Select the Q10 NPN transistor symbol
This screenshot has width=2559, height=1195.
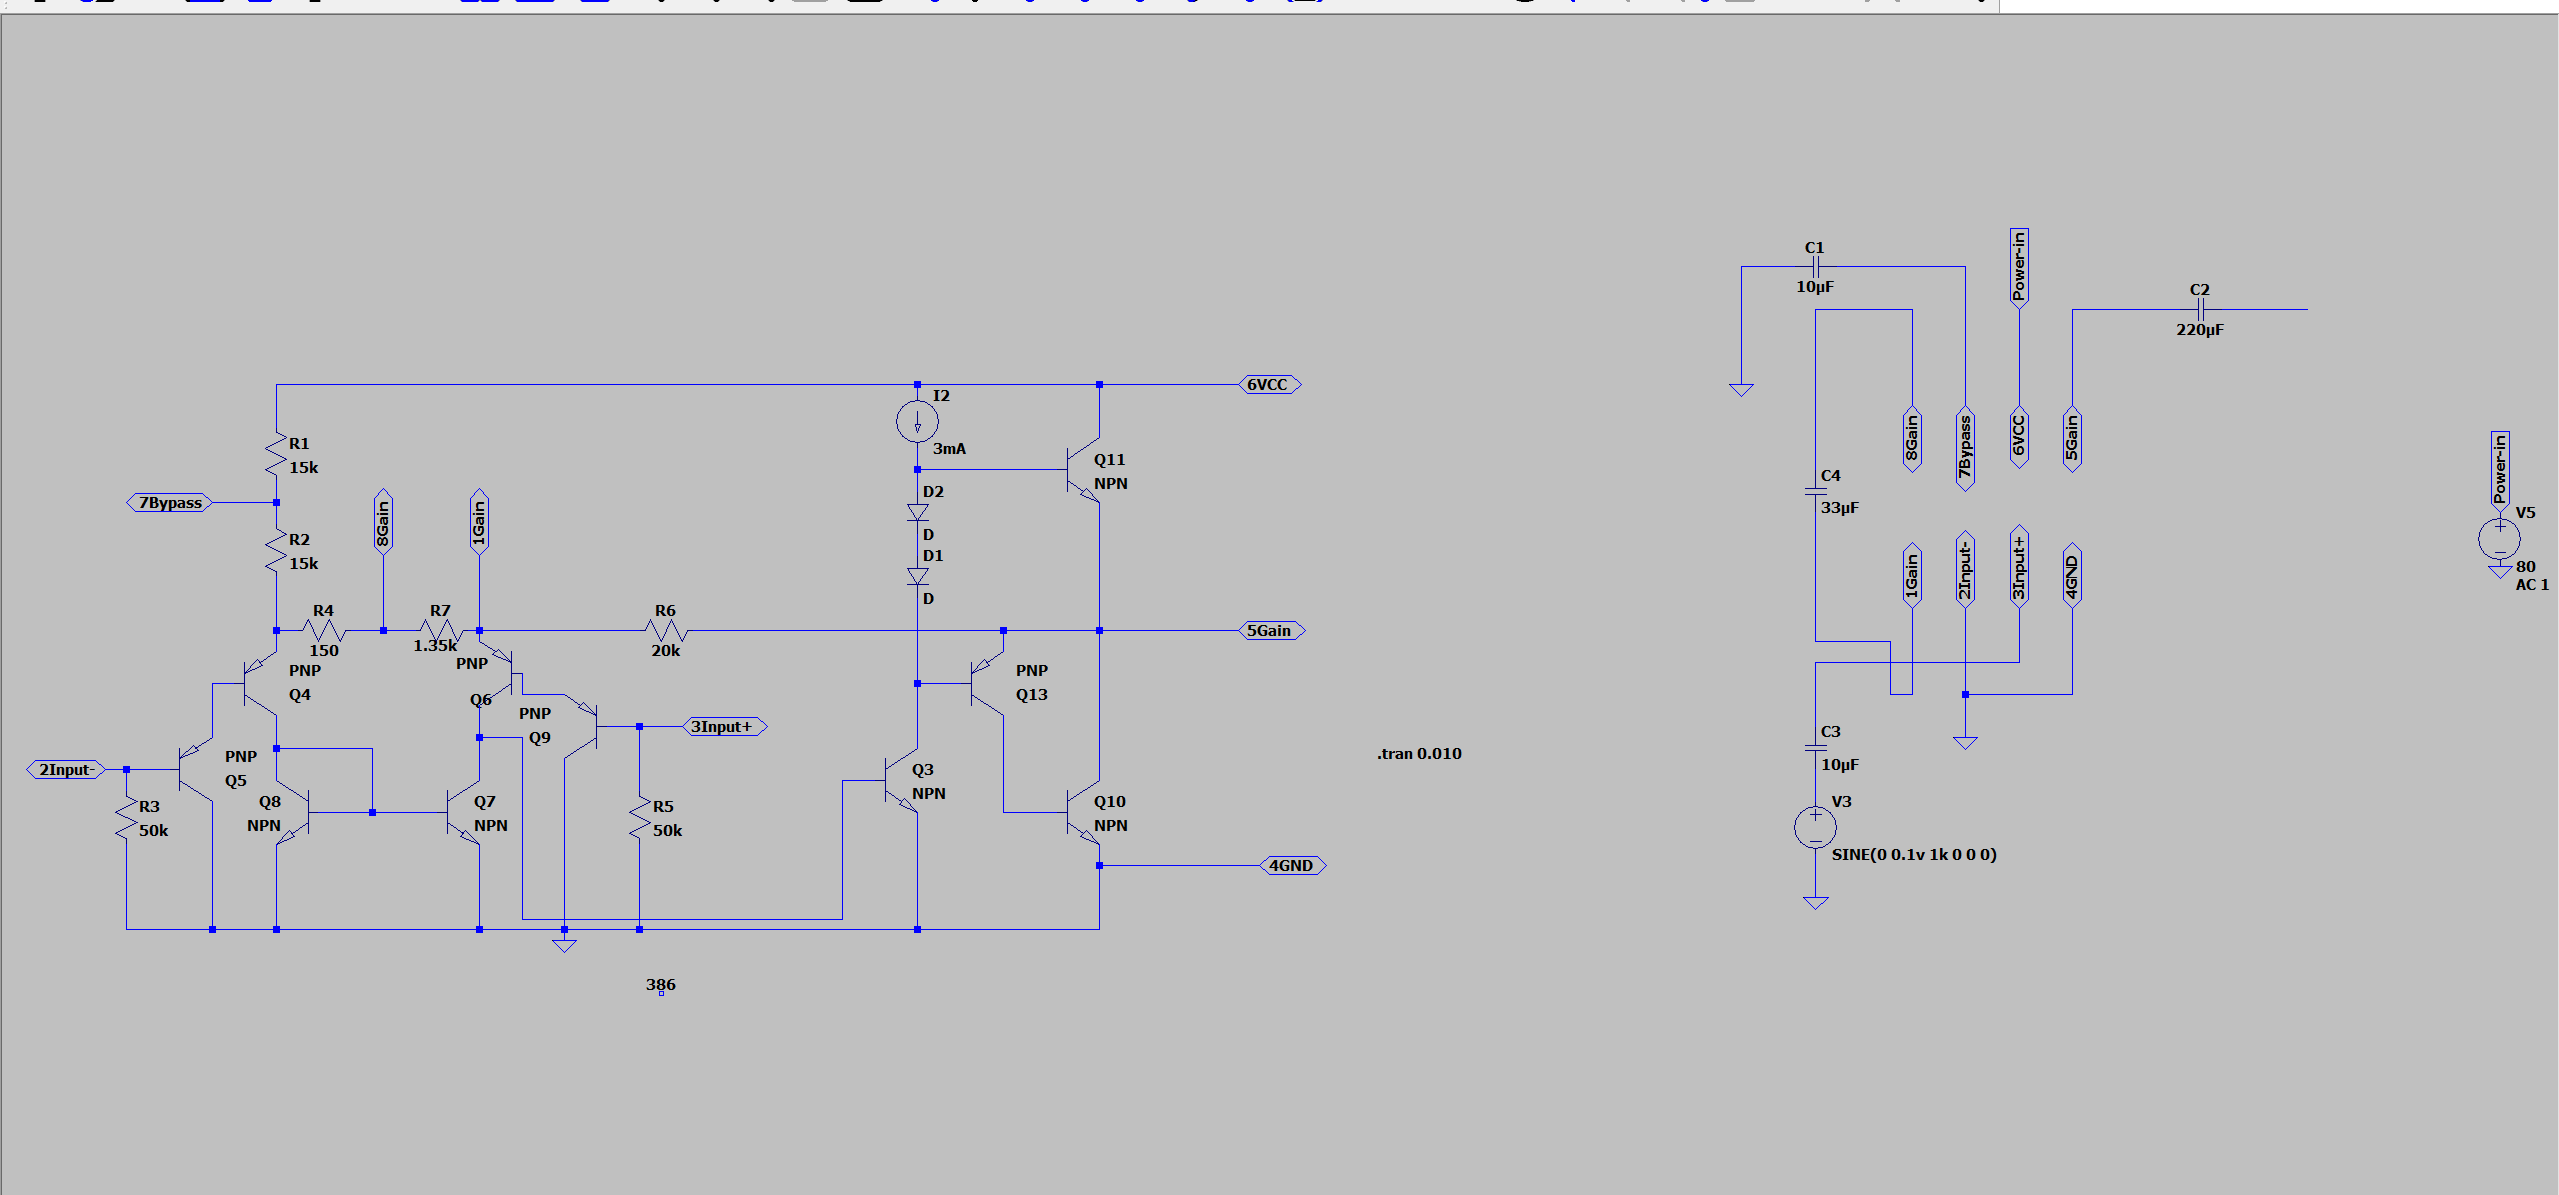[1084, 812]
